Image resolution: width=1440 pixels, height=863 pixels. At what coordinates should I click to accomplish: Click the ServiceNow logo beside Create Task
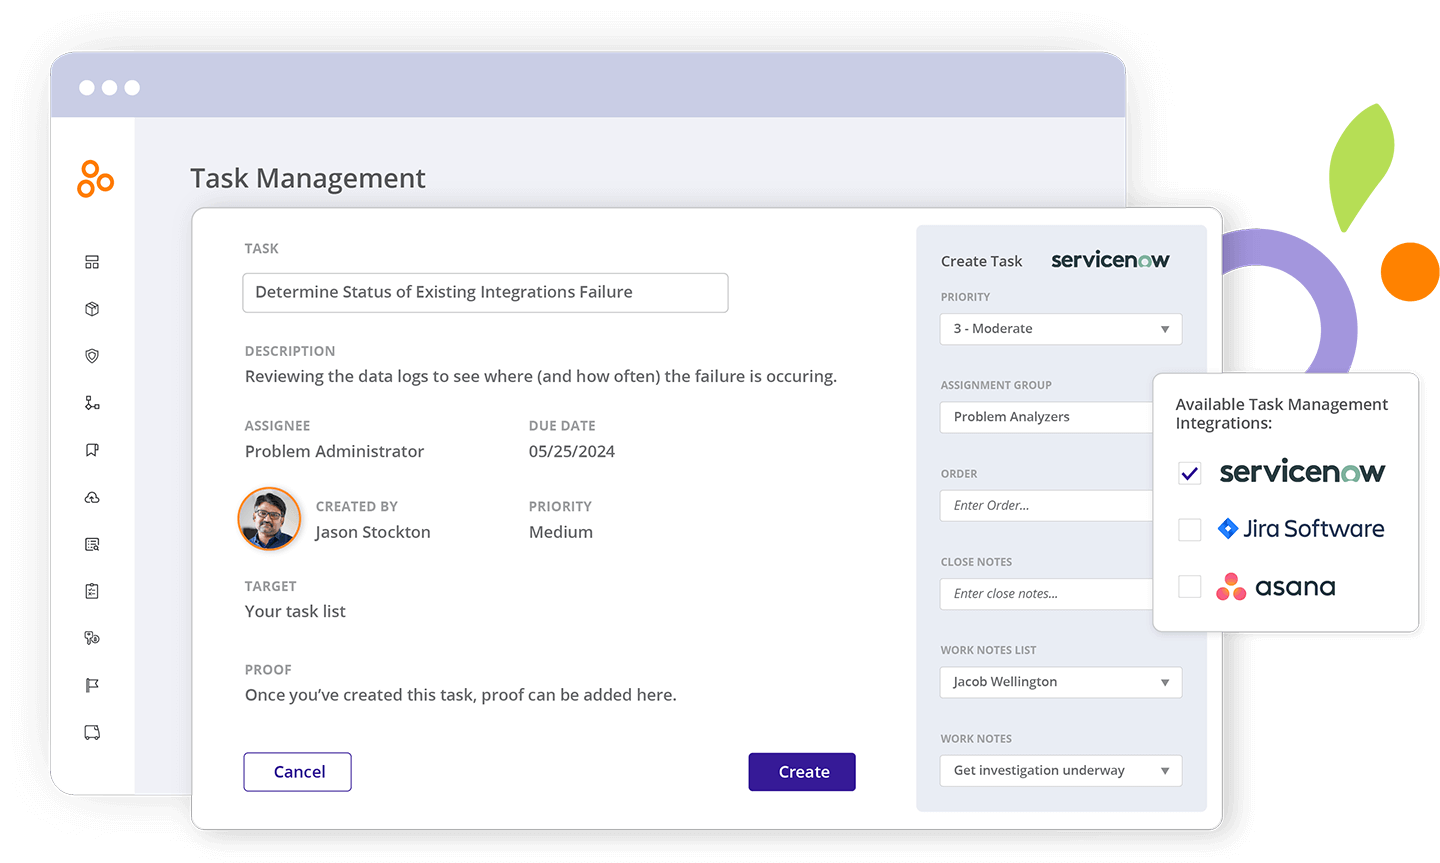[x=1110, y=260]
